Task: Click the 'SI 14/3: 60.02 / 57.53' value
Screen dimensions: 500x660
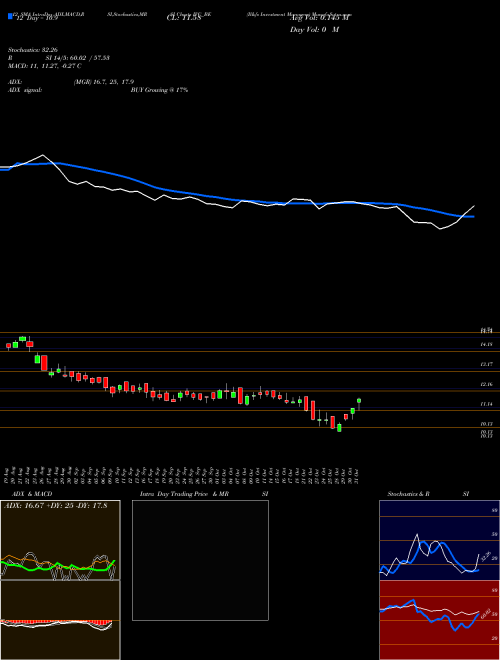Action: pyautogui.click(x=78, y=58)
